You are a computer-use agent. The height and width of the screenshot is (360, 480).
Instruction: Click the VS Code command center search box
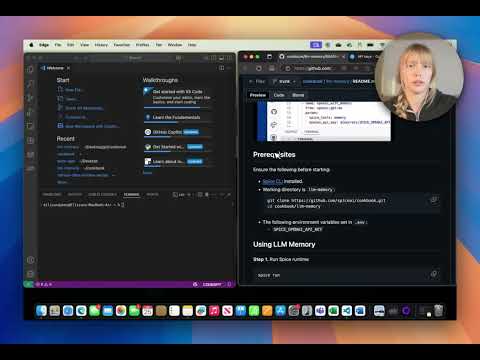tap(135, 58)
